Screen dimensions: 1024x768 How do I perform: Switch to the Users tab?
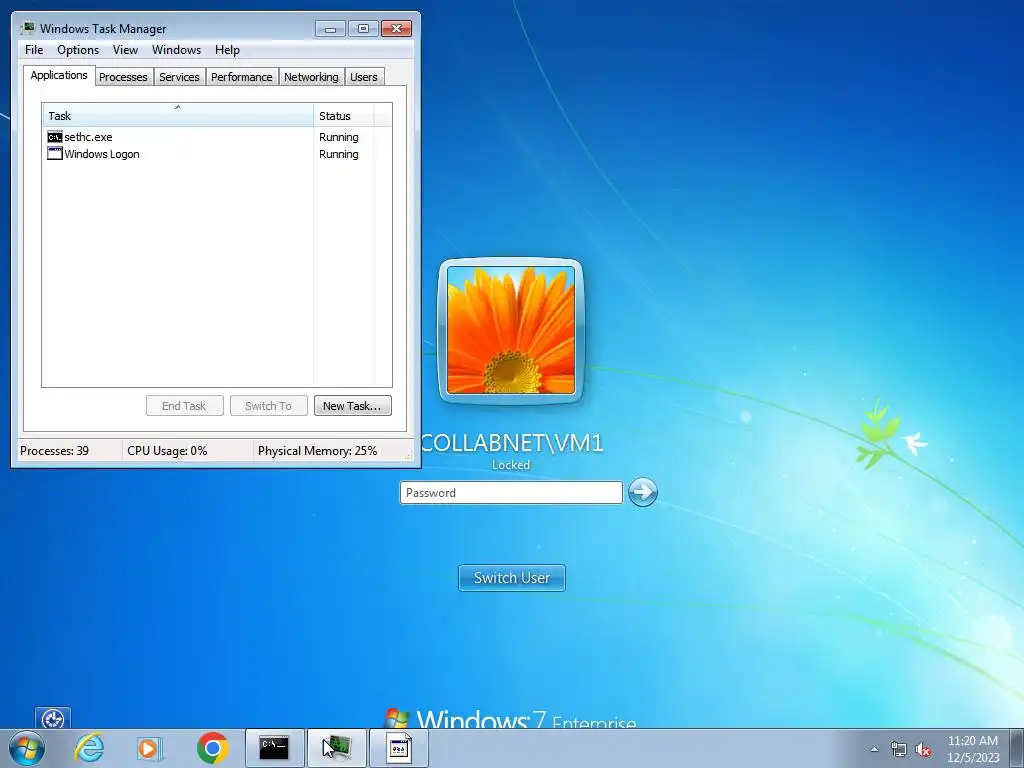[364, 77]
